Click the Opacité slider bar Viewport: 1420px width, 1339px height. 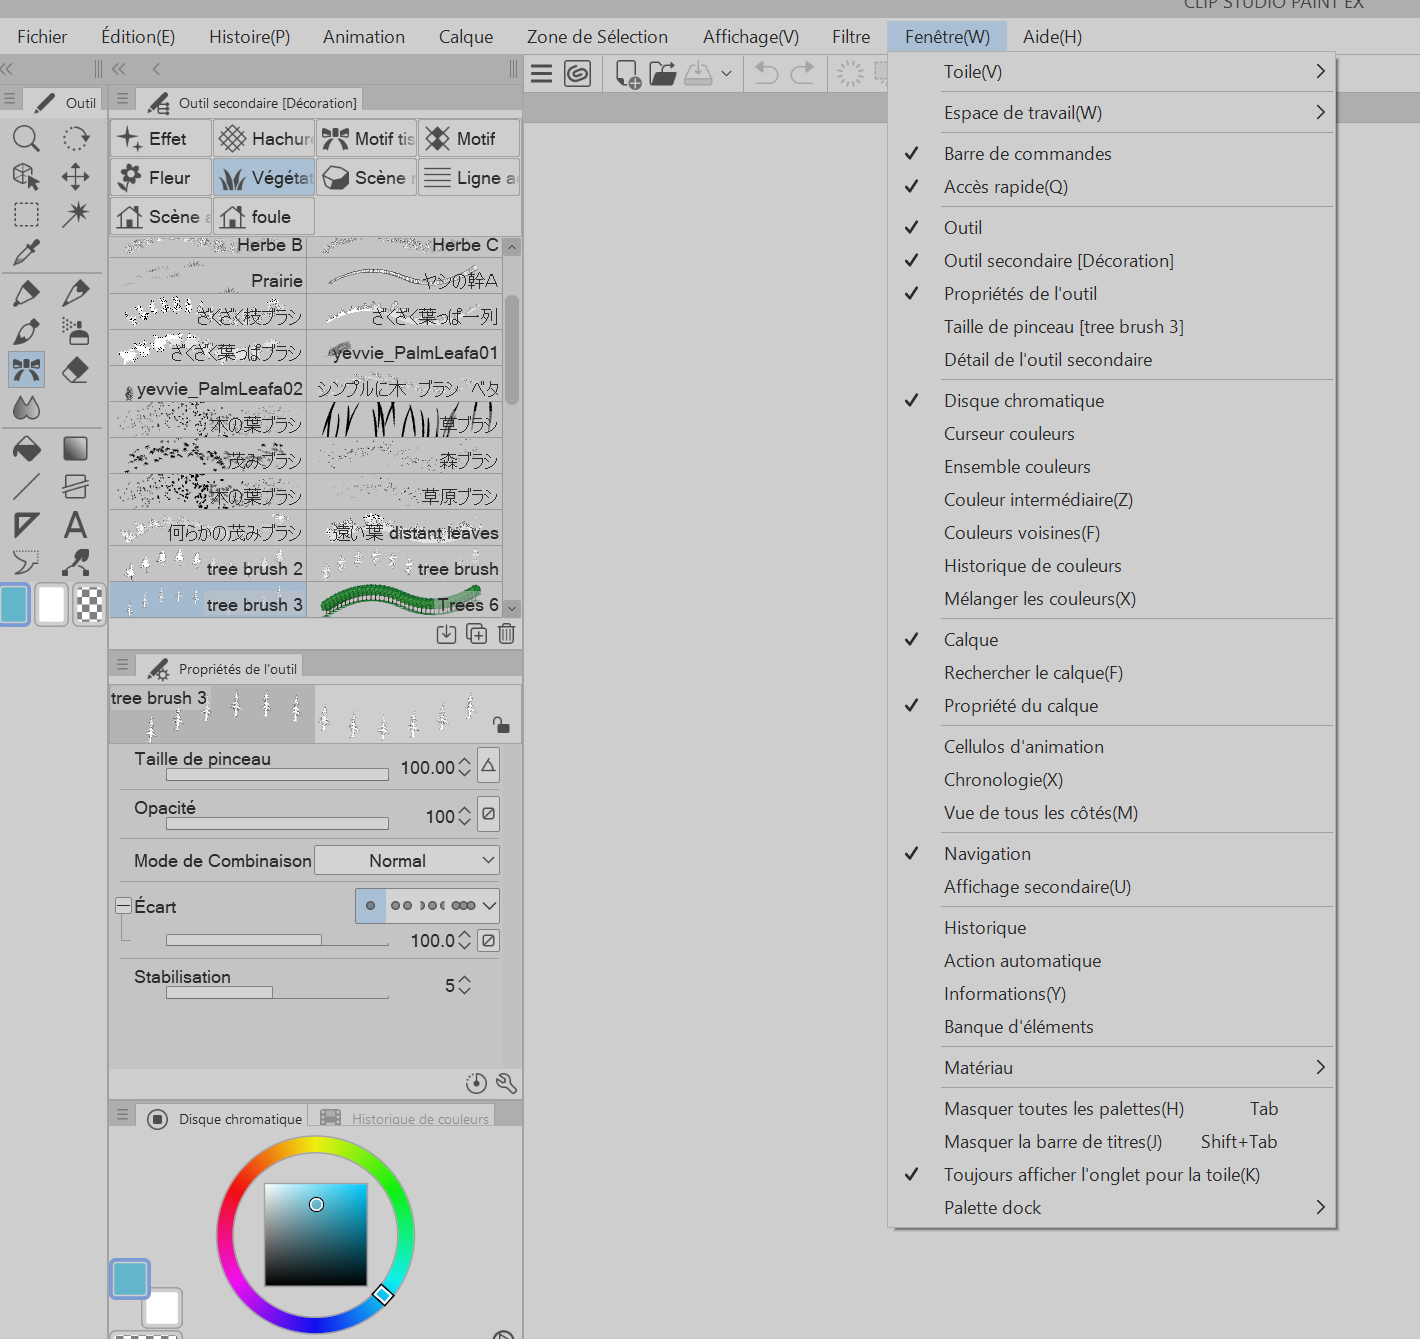(x=277, y=824)
